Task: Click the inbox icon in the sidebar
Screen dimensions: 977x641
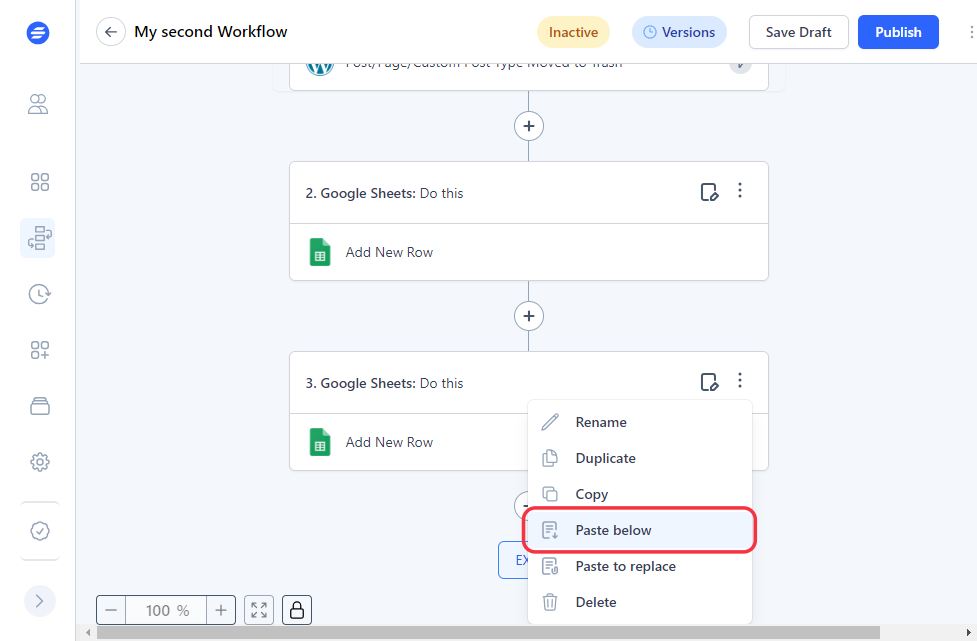Action: (x=39, y=406)
